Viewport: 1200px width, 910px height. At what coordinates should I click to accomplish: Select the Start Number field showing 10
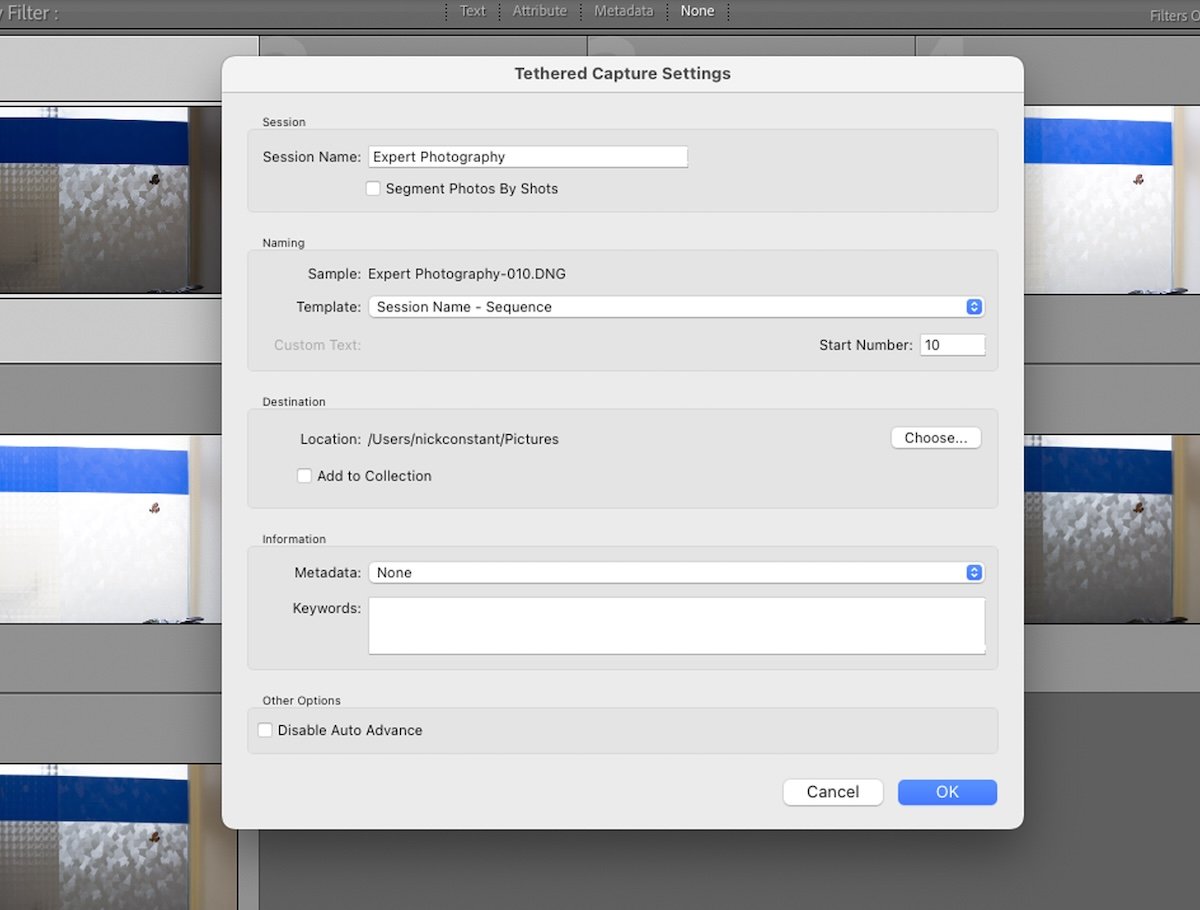[952, 344]
